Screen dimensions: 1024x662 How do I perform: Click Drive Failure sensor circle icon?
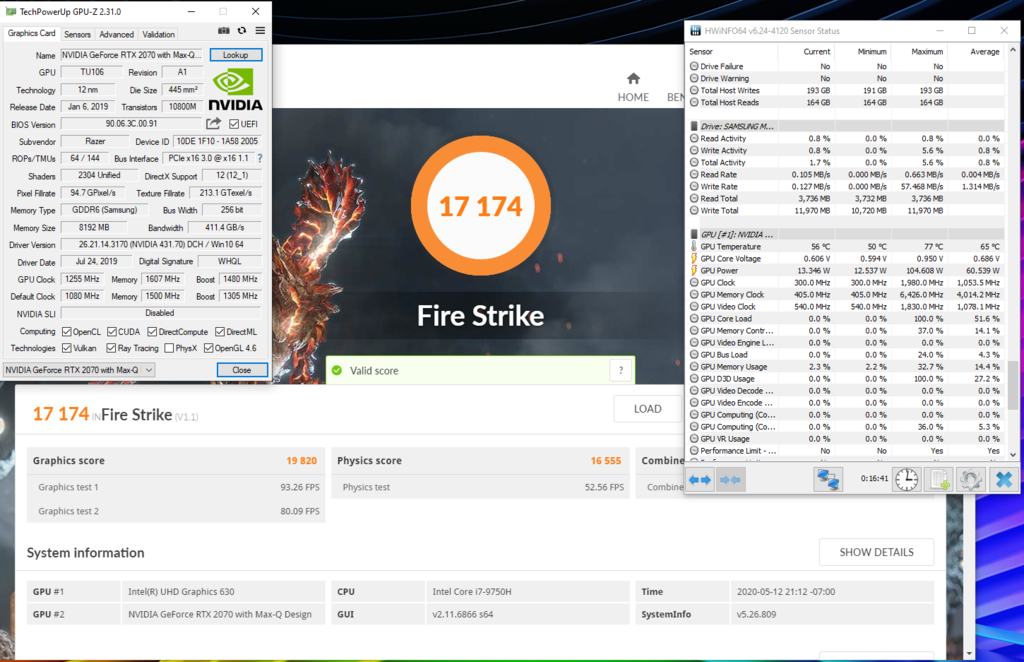click(x=694, y=66)
